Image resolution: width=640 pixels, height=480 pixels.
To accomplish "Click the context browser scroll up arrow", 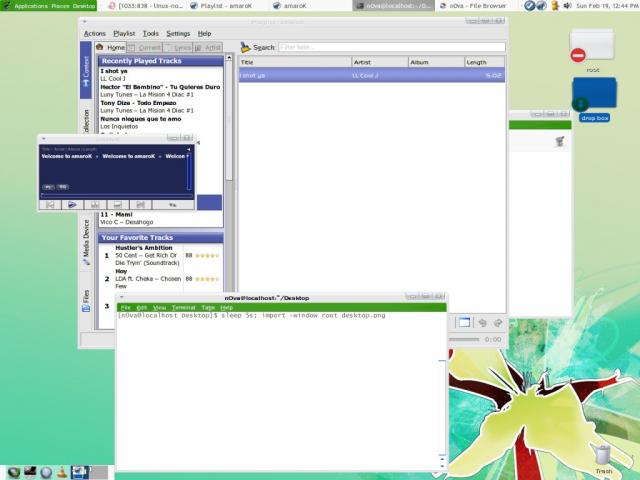I will pyautogui.click(x=229, y=58).
